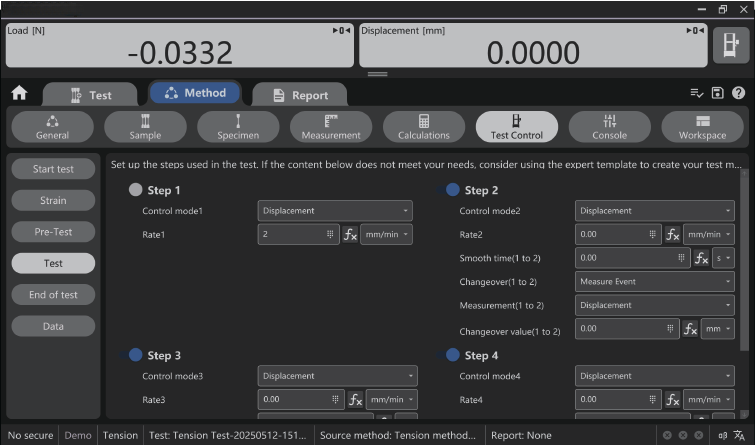Click the Rate1 fx formula icon
Screen dimensions: 755x446
pos(351,235)
